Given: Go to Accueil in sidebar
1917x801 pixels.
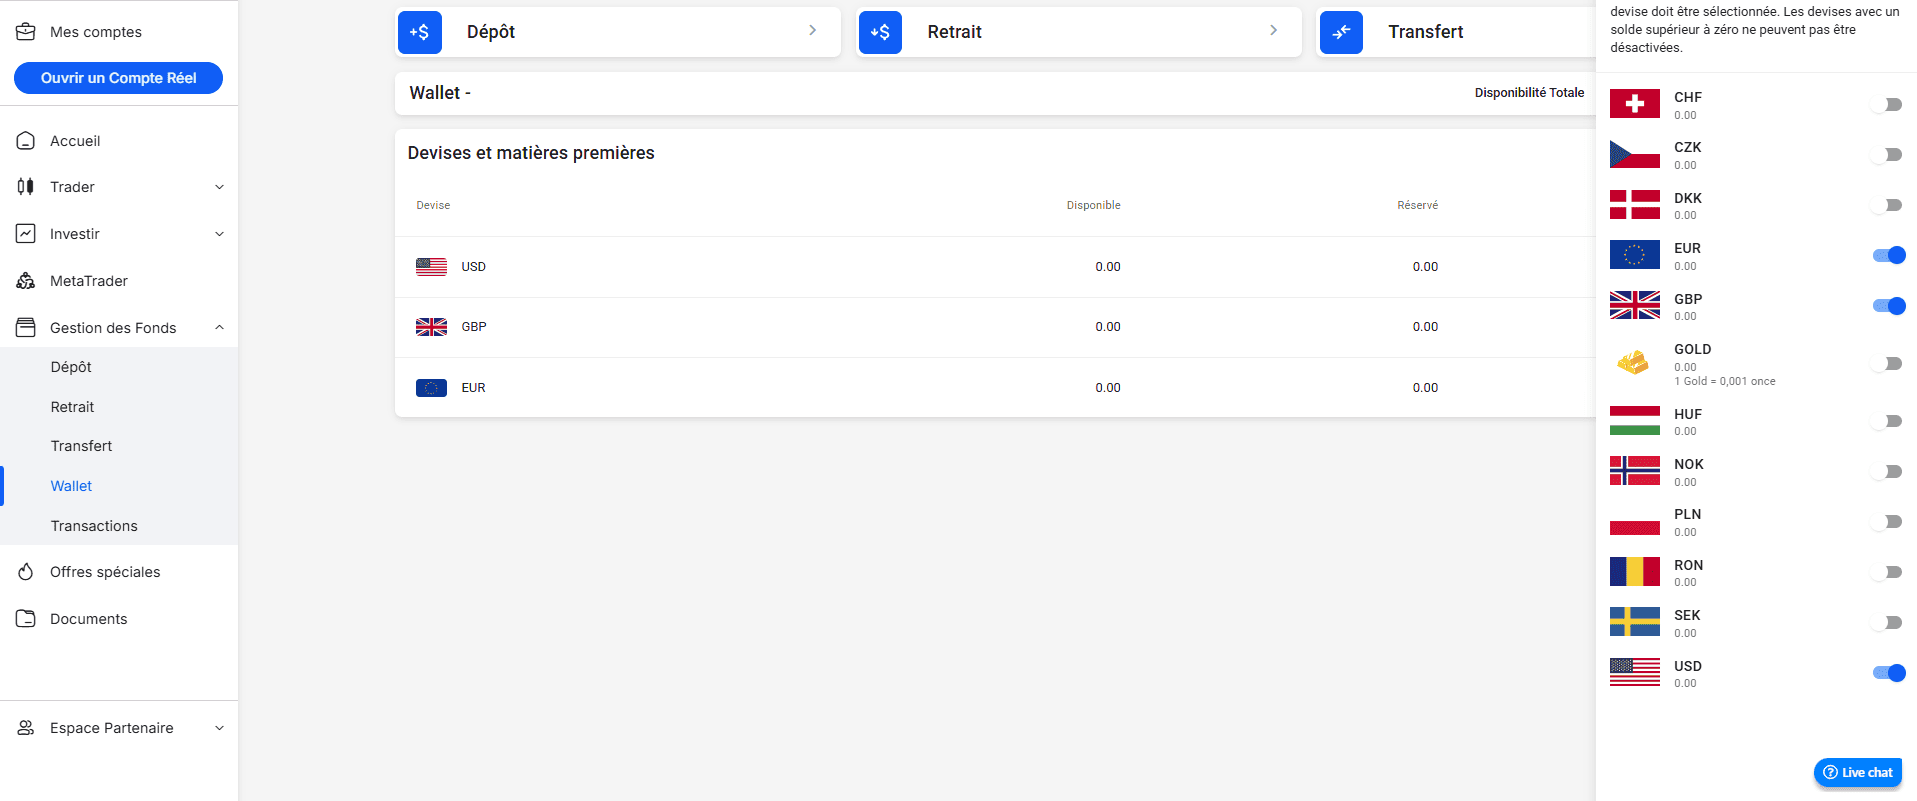Looking at the screenshot, I should point(75,141).
